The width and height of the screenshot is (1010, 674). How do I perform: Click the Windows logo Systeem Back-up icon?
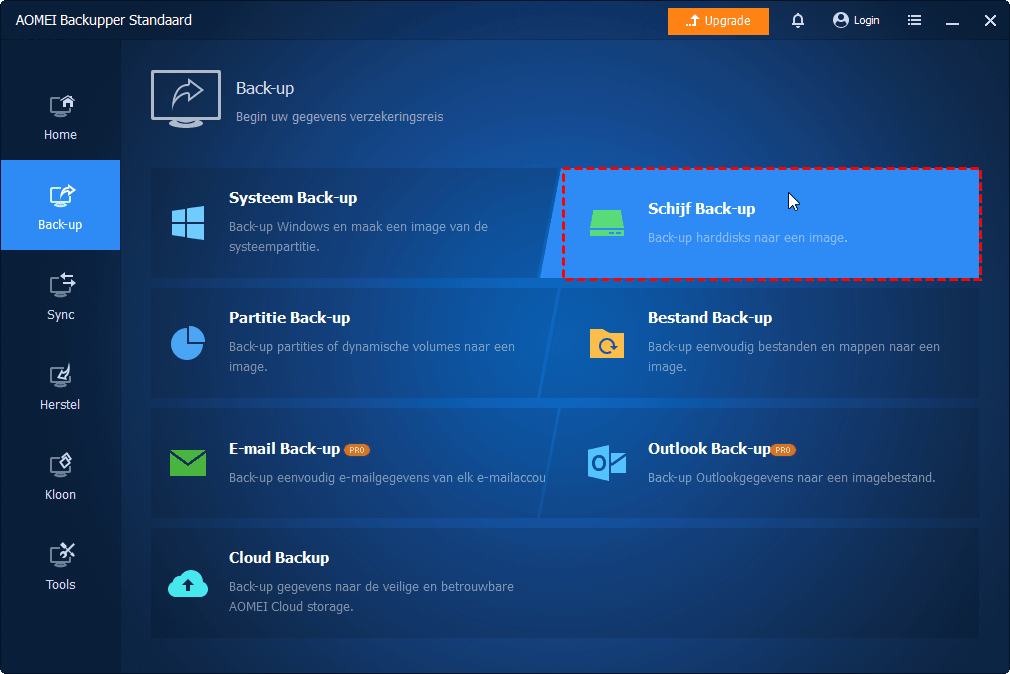(188, 223)
